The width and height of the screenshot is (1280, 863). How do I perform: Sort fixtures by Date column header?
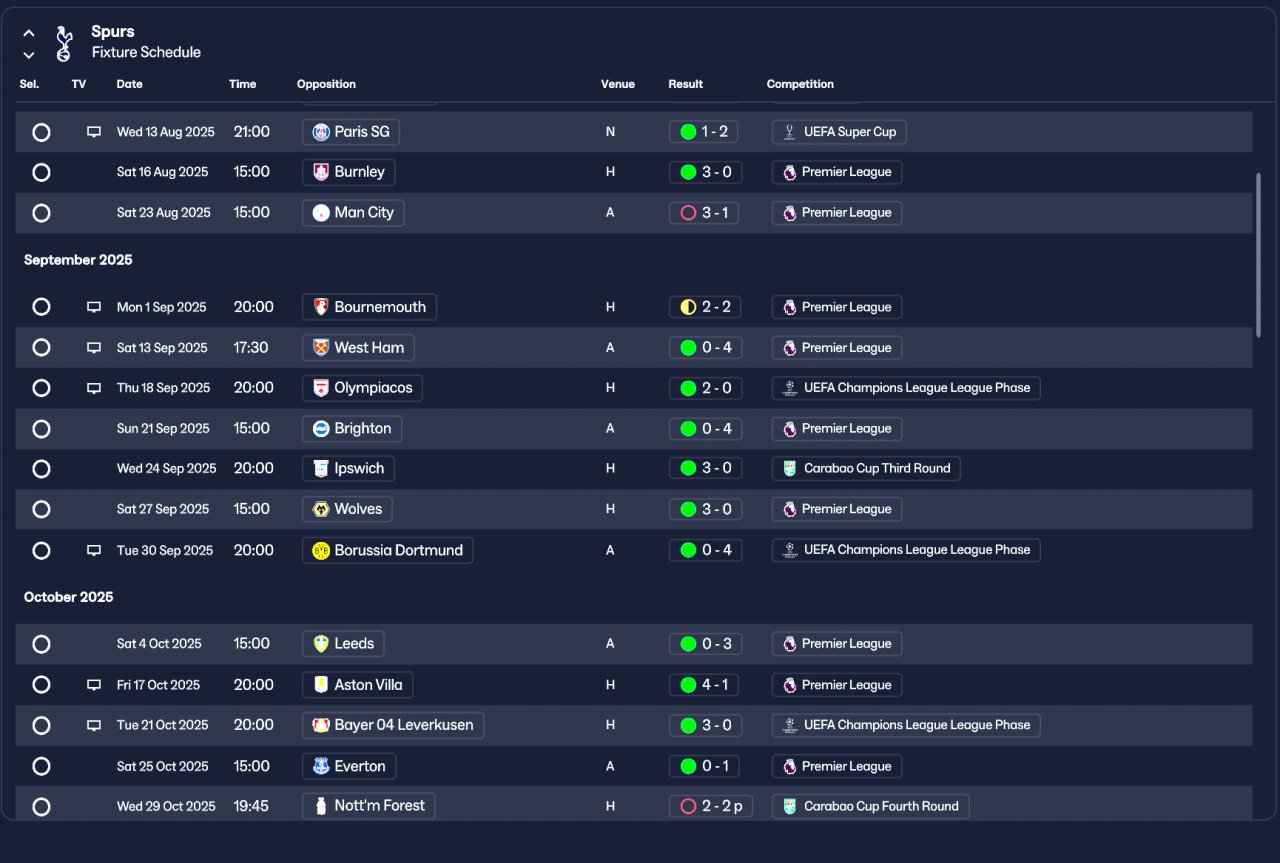[130, 84]
